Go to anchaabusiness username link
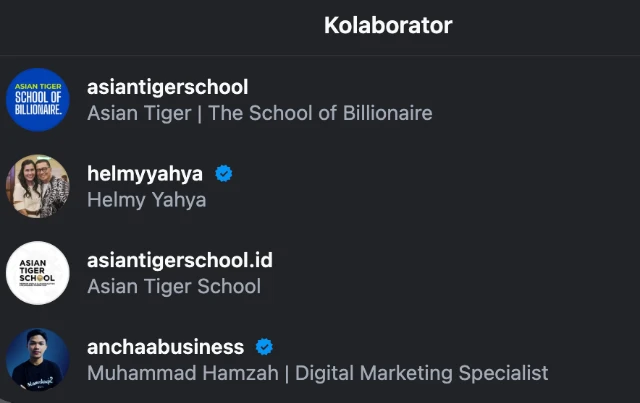Viewport: 640px width, 403px height. click(165, 347)
